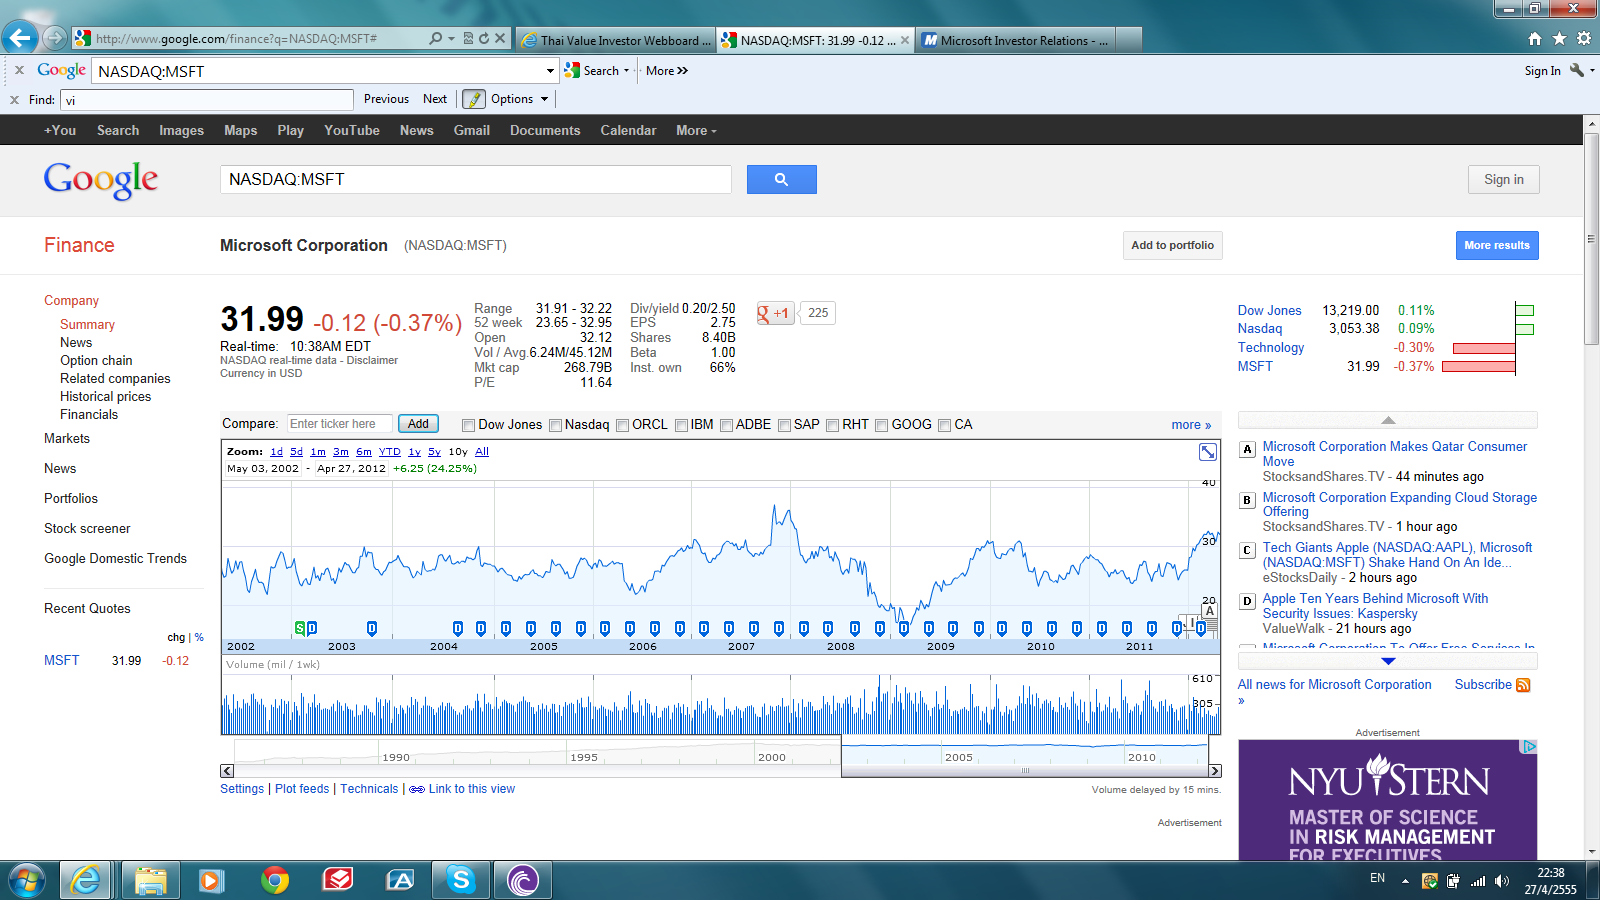Open browser tools gear icon

pyautogui.click(x=1584, y=39)
